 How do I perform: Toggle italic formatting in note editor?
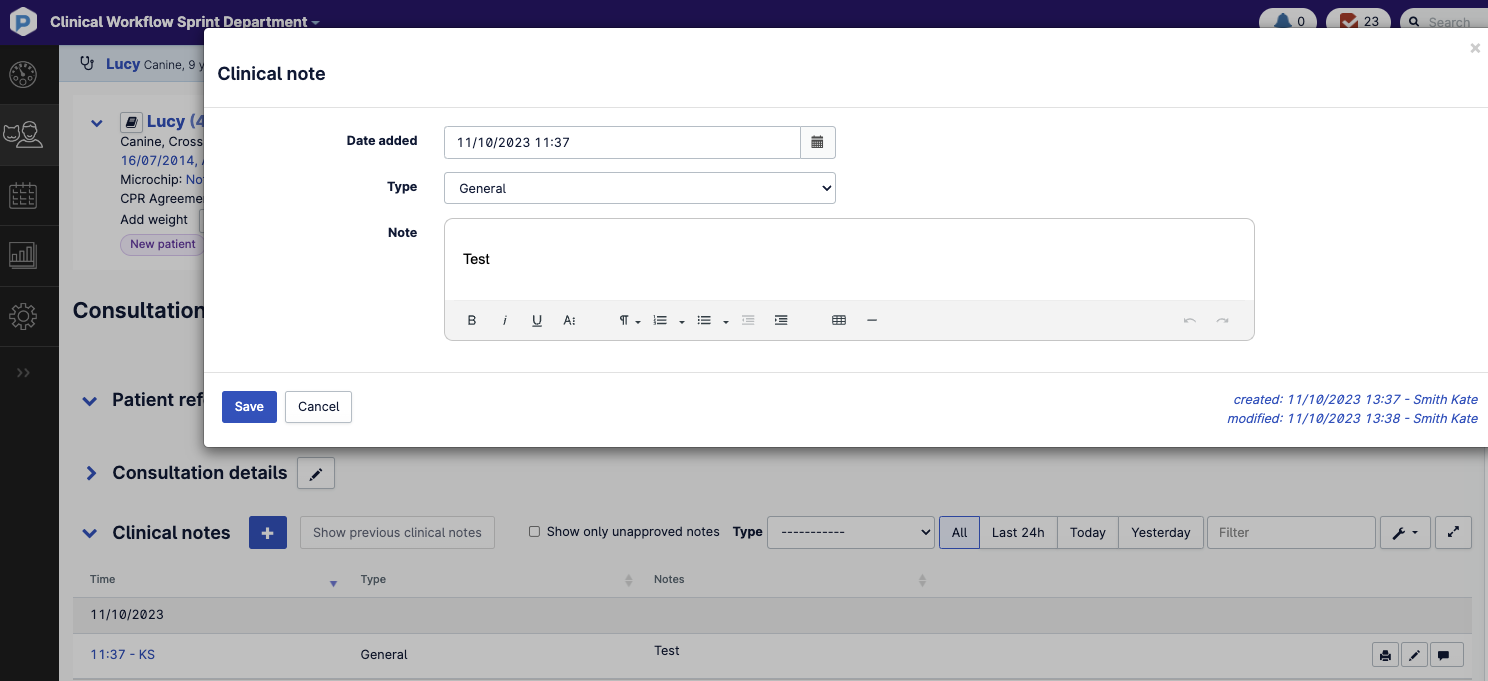click(505, 321)
